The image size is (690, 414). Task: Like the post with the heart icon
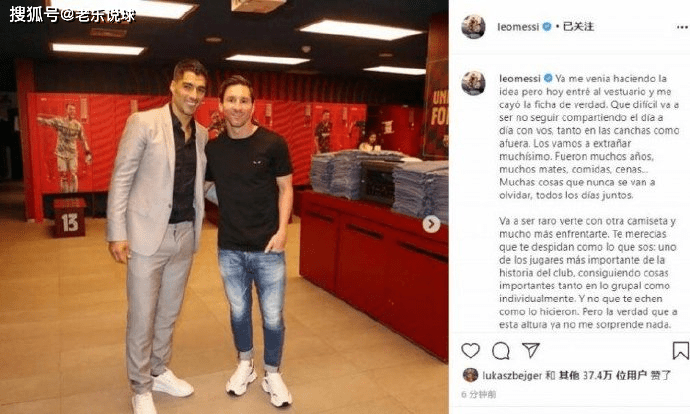point(470,350)
